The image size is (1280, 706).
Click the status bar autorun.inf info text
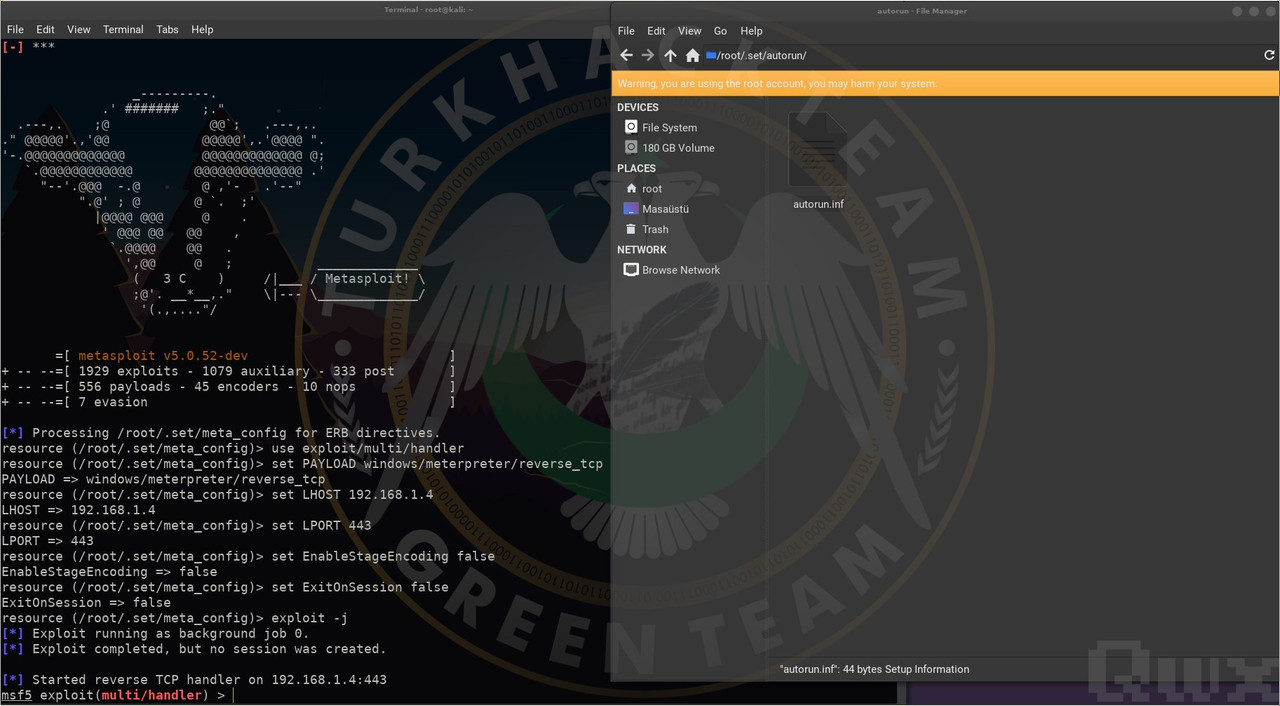pos(875,669)
